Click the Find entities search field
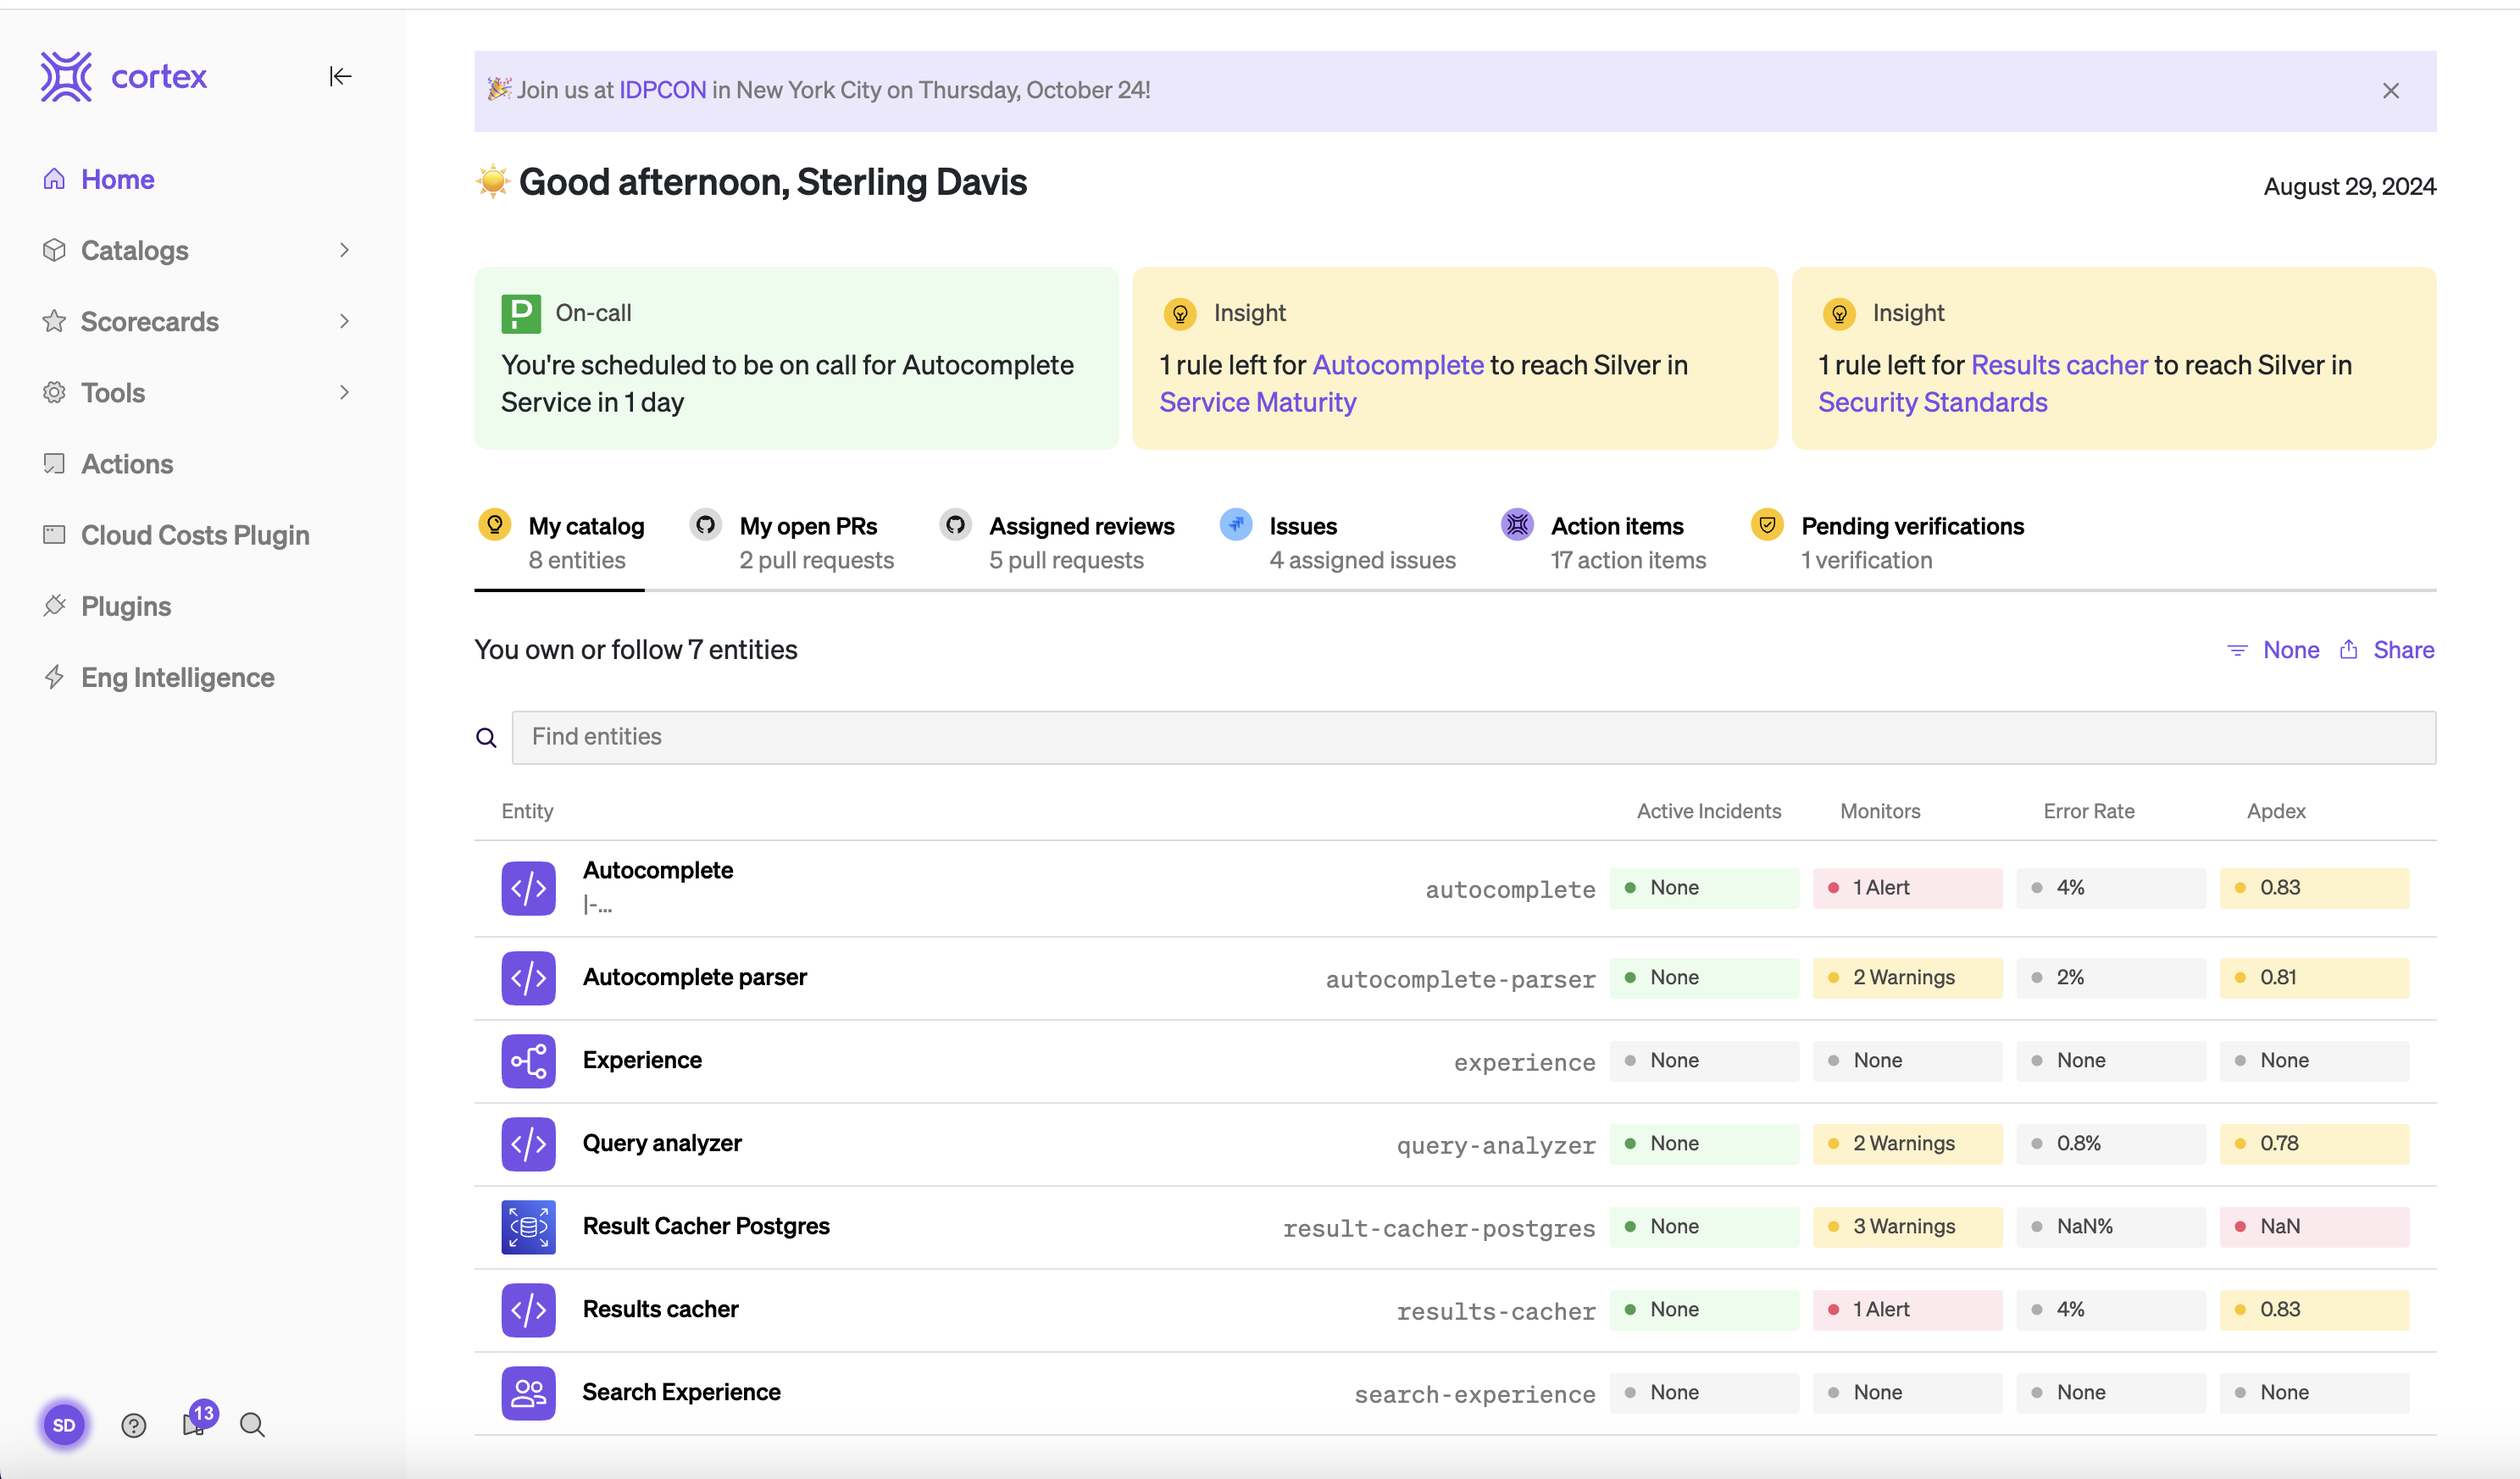Image resolution: width=2520 pixels, height=1479 pixels. [x=1473, y=737]
